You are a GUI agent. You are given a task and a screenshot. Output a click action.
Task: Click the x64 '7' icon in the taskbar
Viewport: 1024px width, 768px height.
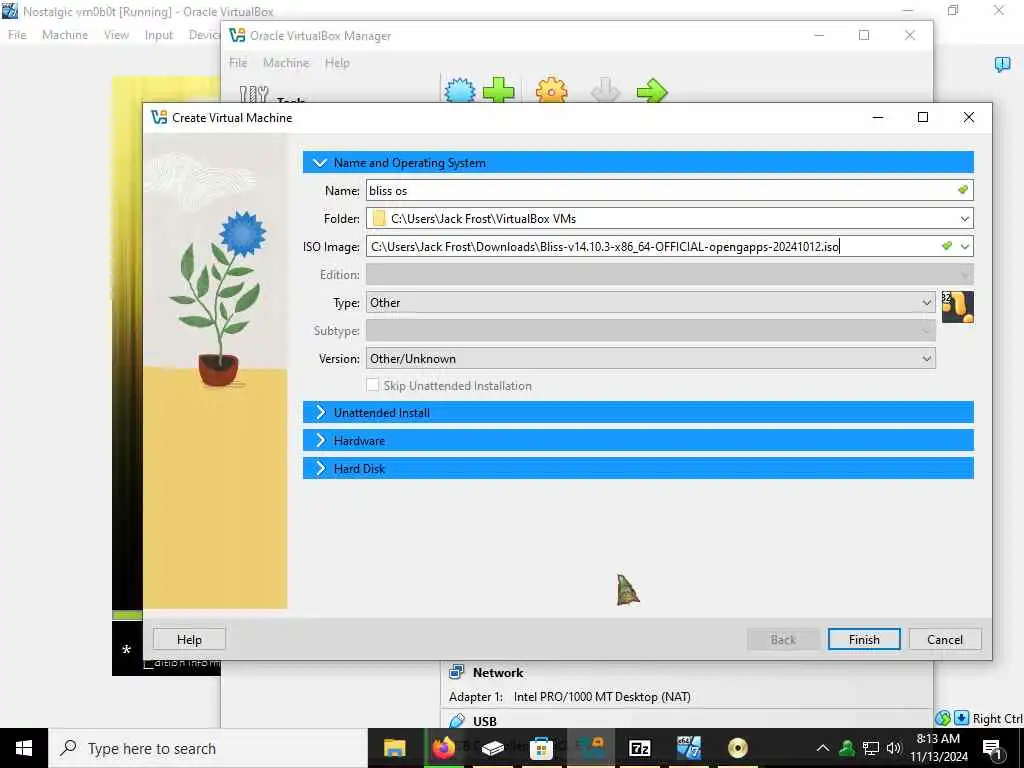click(x=688, y=748)
